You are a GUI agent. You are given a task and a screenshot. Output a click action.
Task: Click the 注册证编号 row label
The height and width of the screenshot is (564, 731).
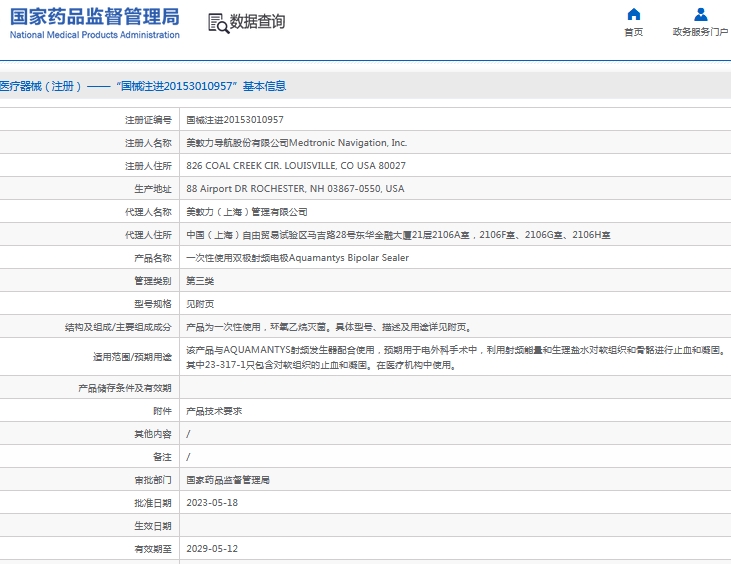coord(148,120)
